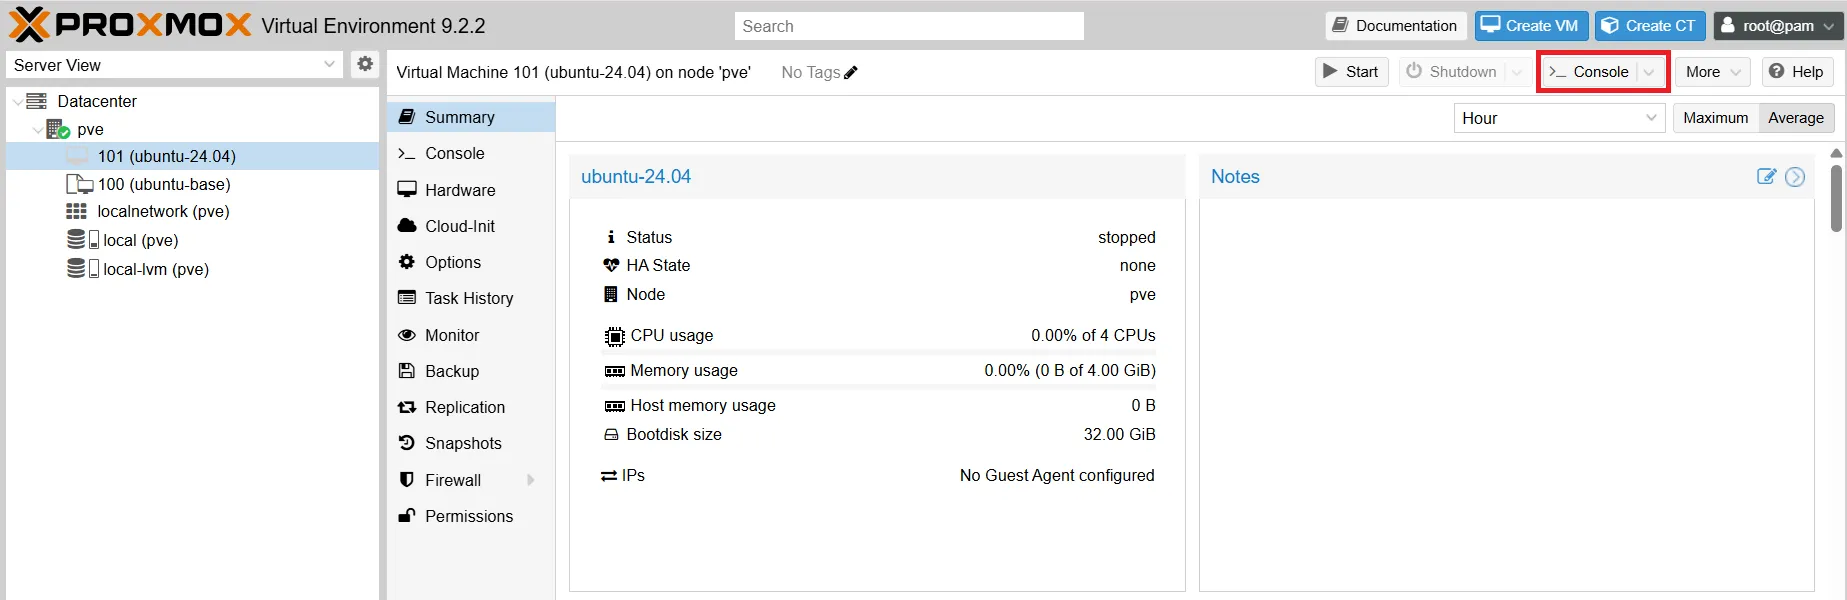
Task: Open the Cloud-Init section
Action: [x=471, y=226]
